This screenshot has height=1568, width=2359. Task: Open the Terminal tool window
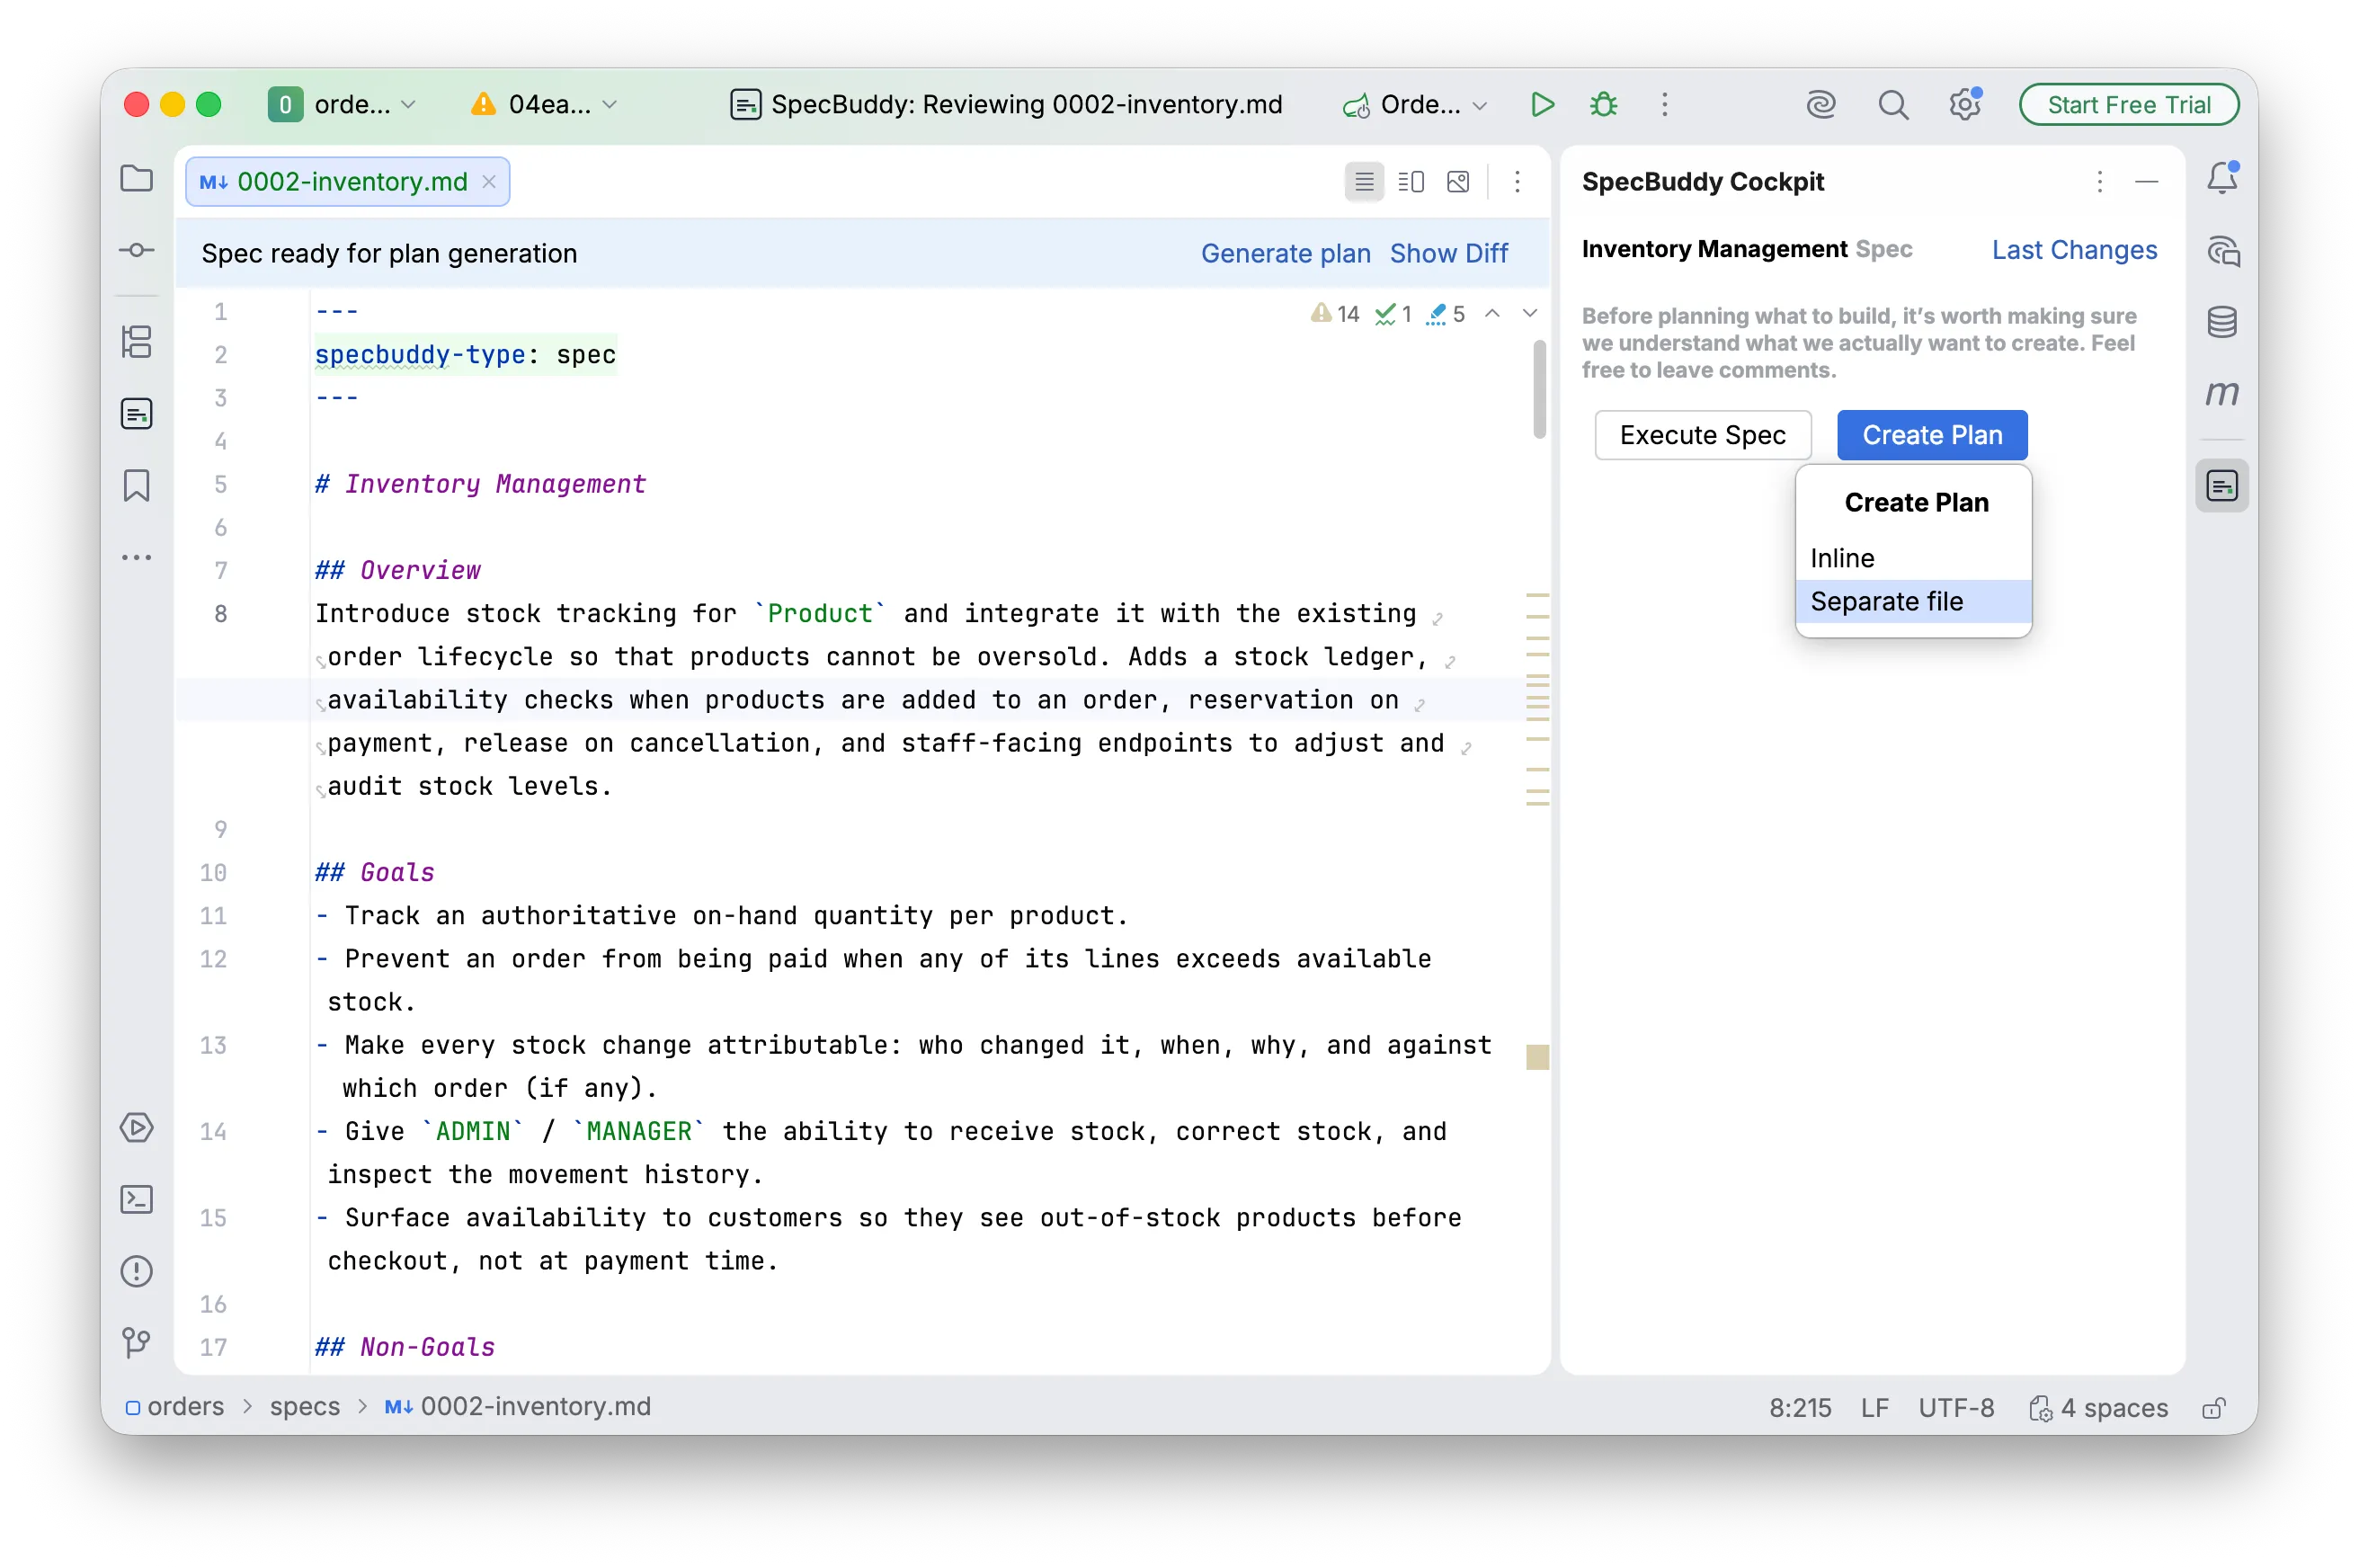136,1200
